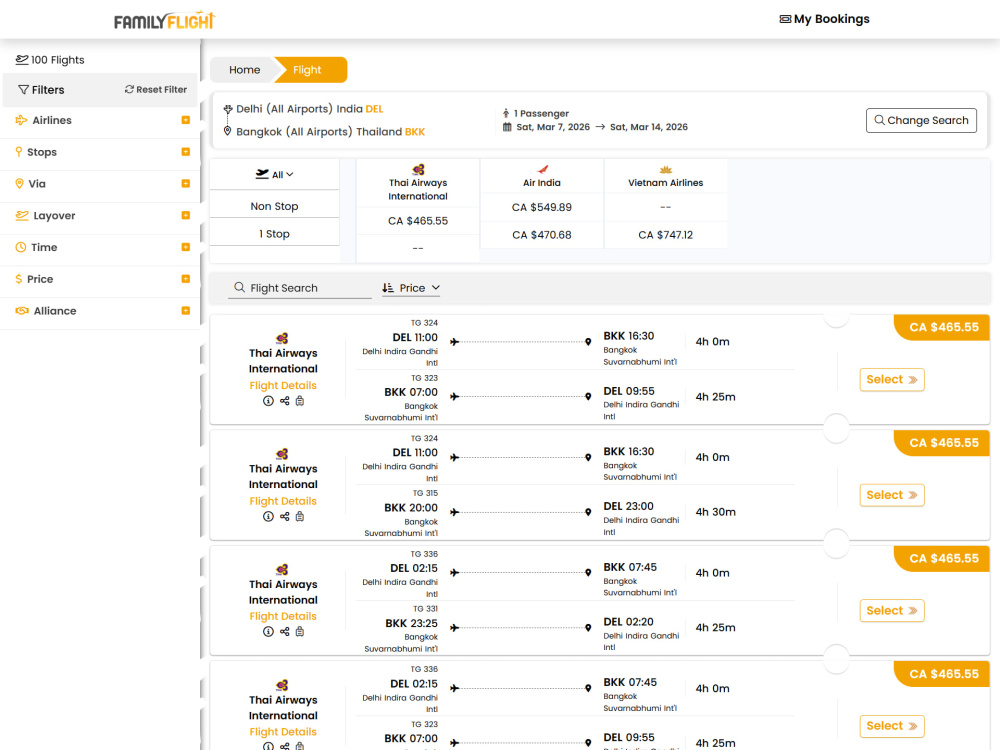Click the Price dollar icon
The image size is (1000, 750).
(x=18, y=279)
